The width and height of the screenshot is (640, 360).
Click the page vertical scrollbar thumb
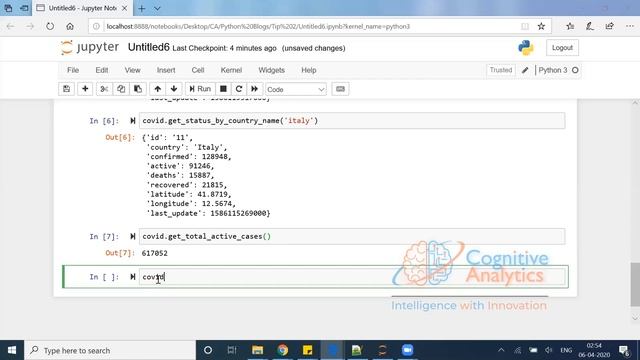click(x=635, y=284)
